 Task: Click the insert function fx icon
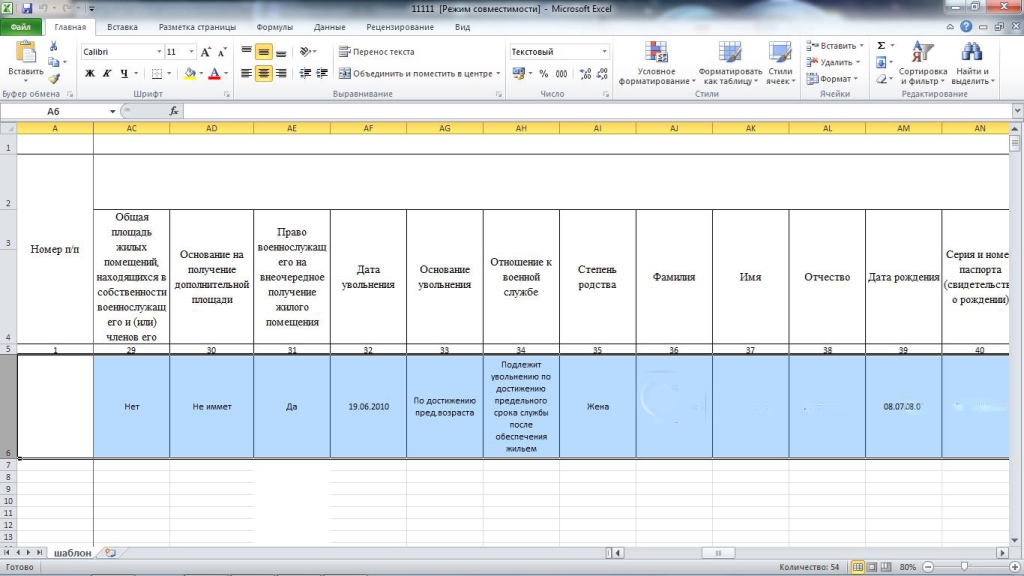pyautogui.click(x=174, y=111)
